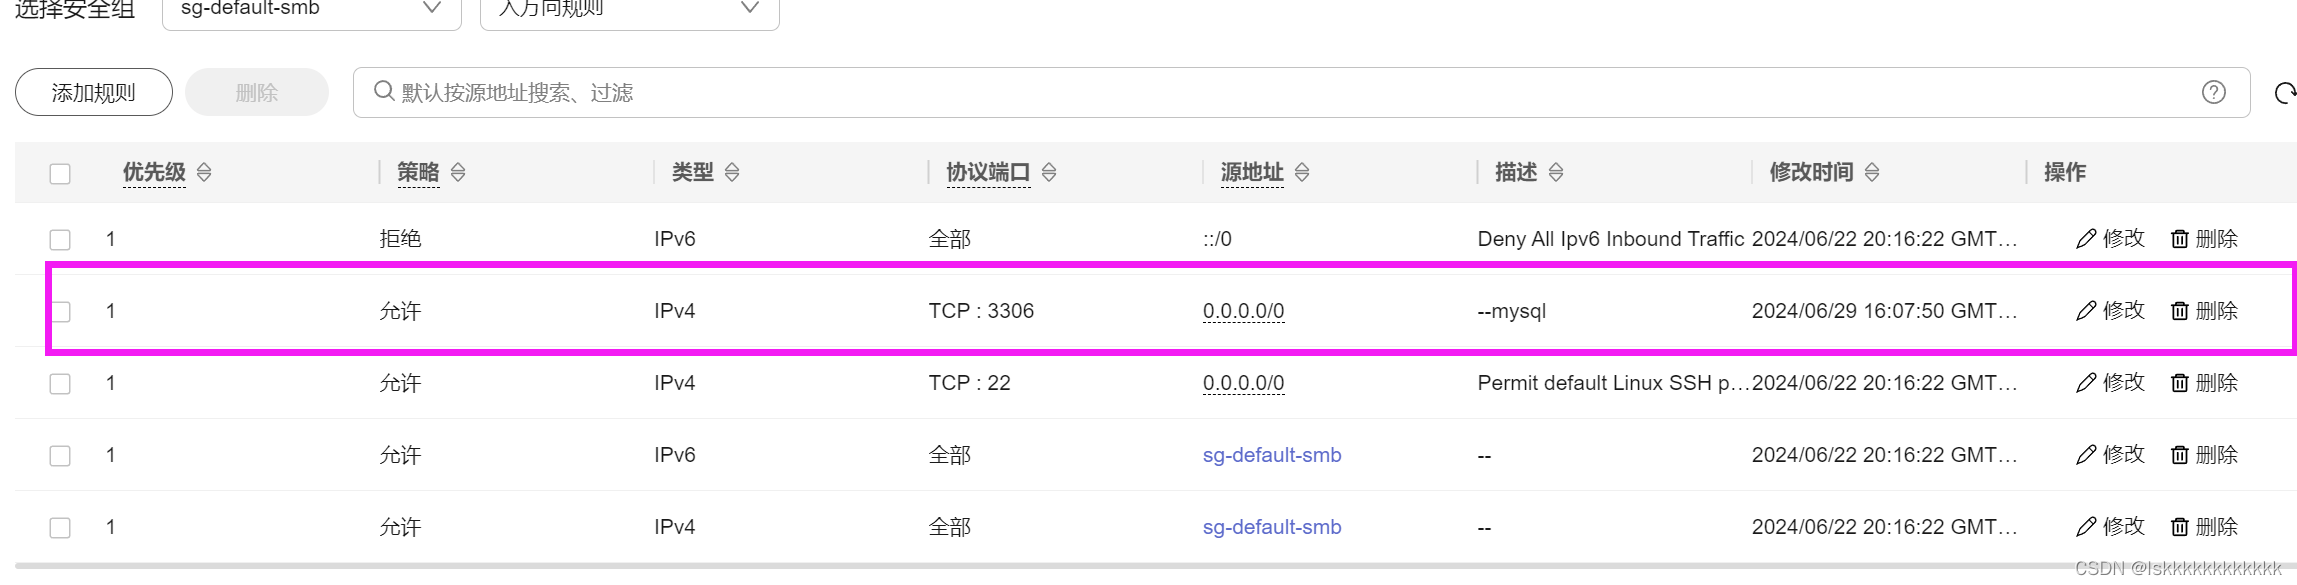Click the greyed-out 删除 batch button
The image size is (2297, 585).
pos(257,92)
